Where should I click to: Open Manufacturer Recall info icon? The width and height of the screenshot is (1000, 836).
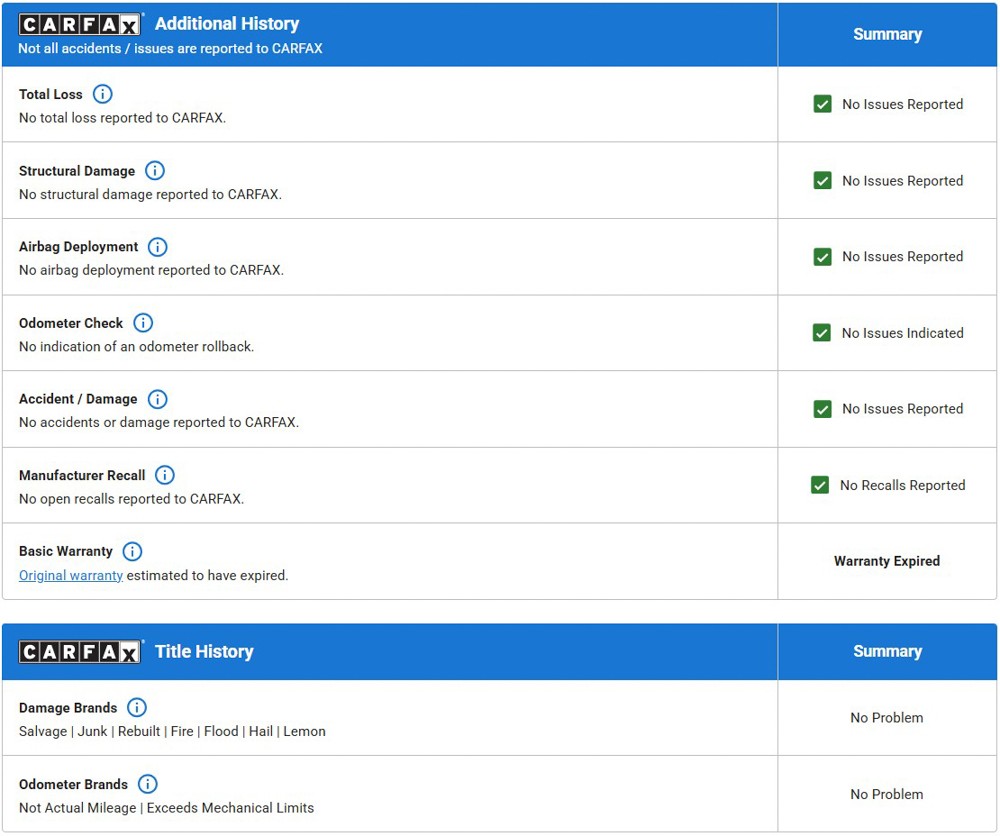pos(165,475)
